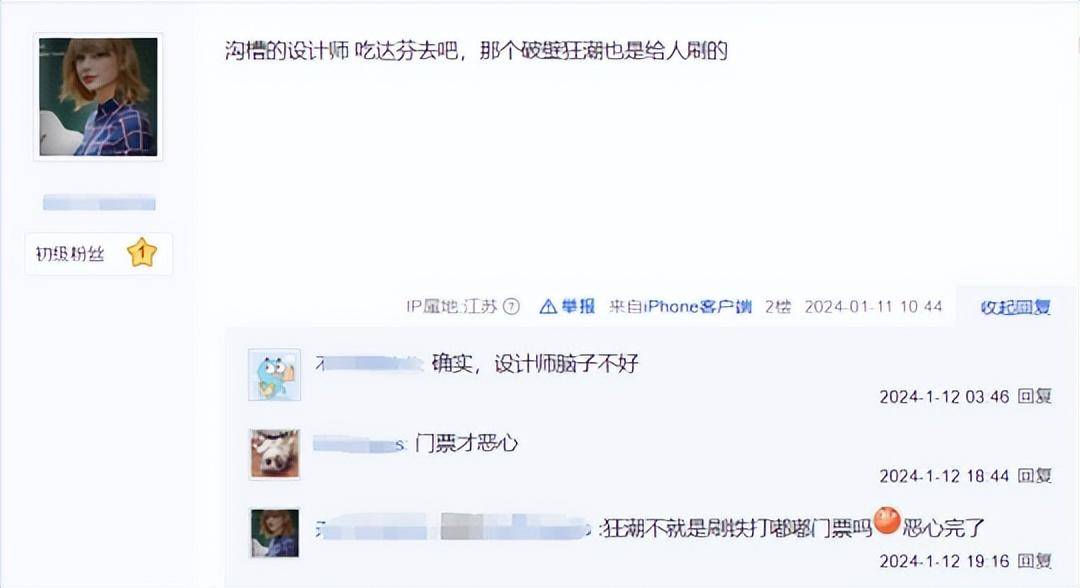The width and height of the screenshot is (1080, 588).
Task: Click the question mark icon beside IP属地
Action: click(511, 306)
